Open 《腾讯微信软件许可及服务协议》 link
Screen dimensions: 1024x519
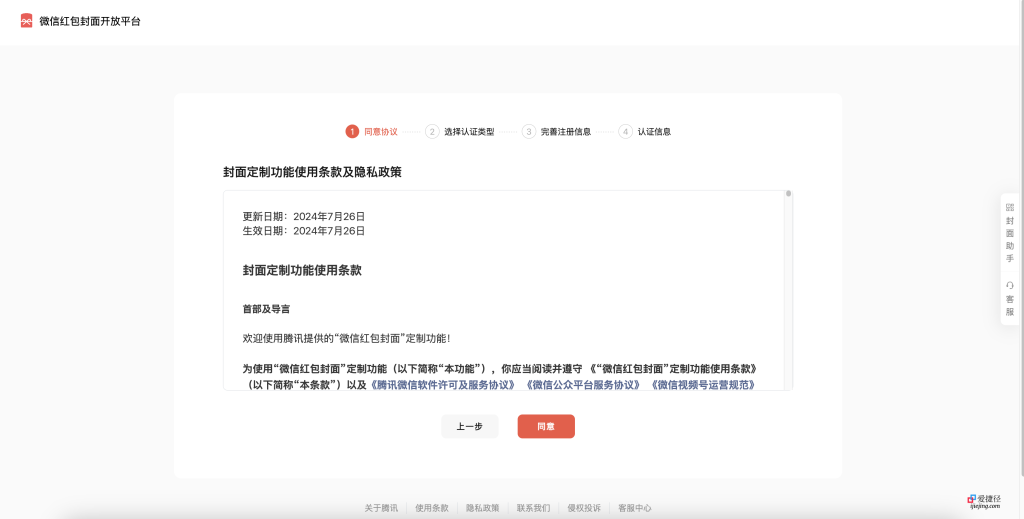(443, 385)
